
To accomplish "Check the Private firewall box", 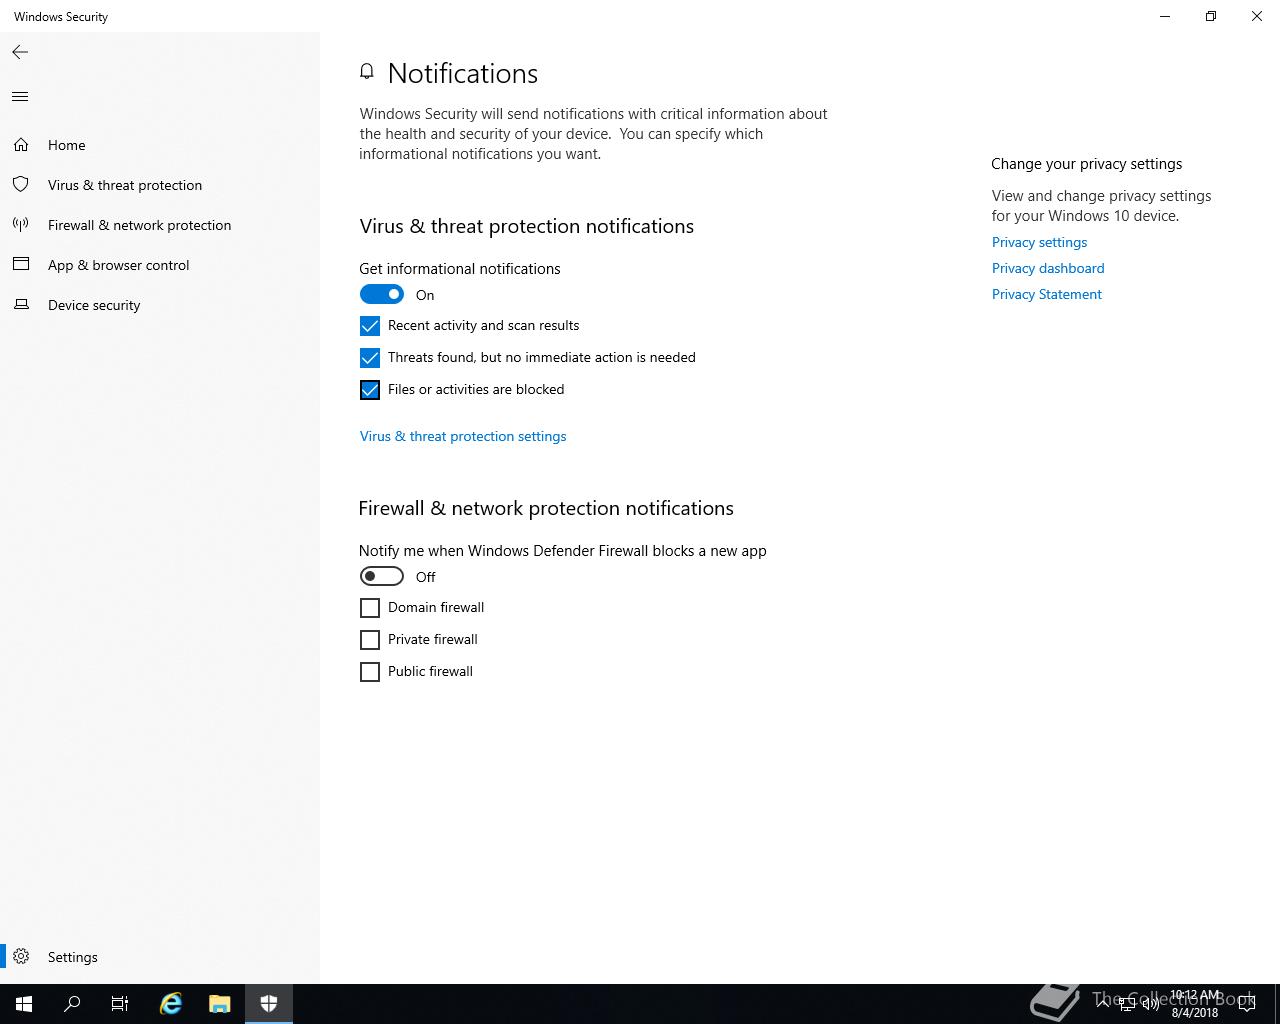I will click(x=370, y=640).
